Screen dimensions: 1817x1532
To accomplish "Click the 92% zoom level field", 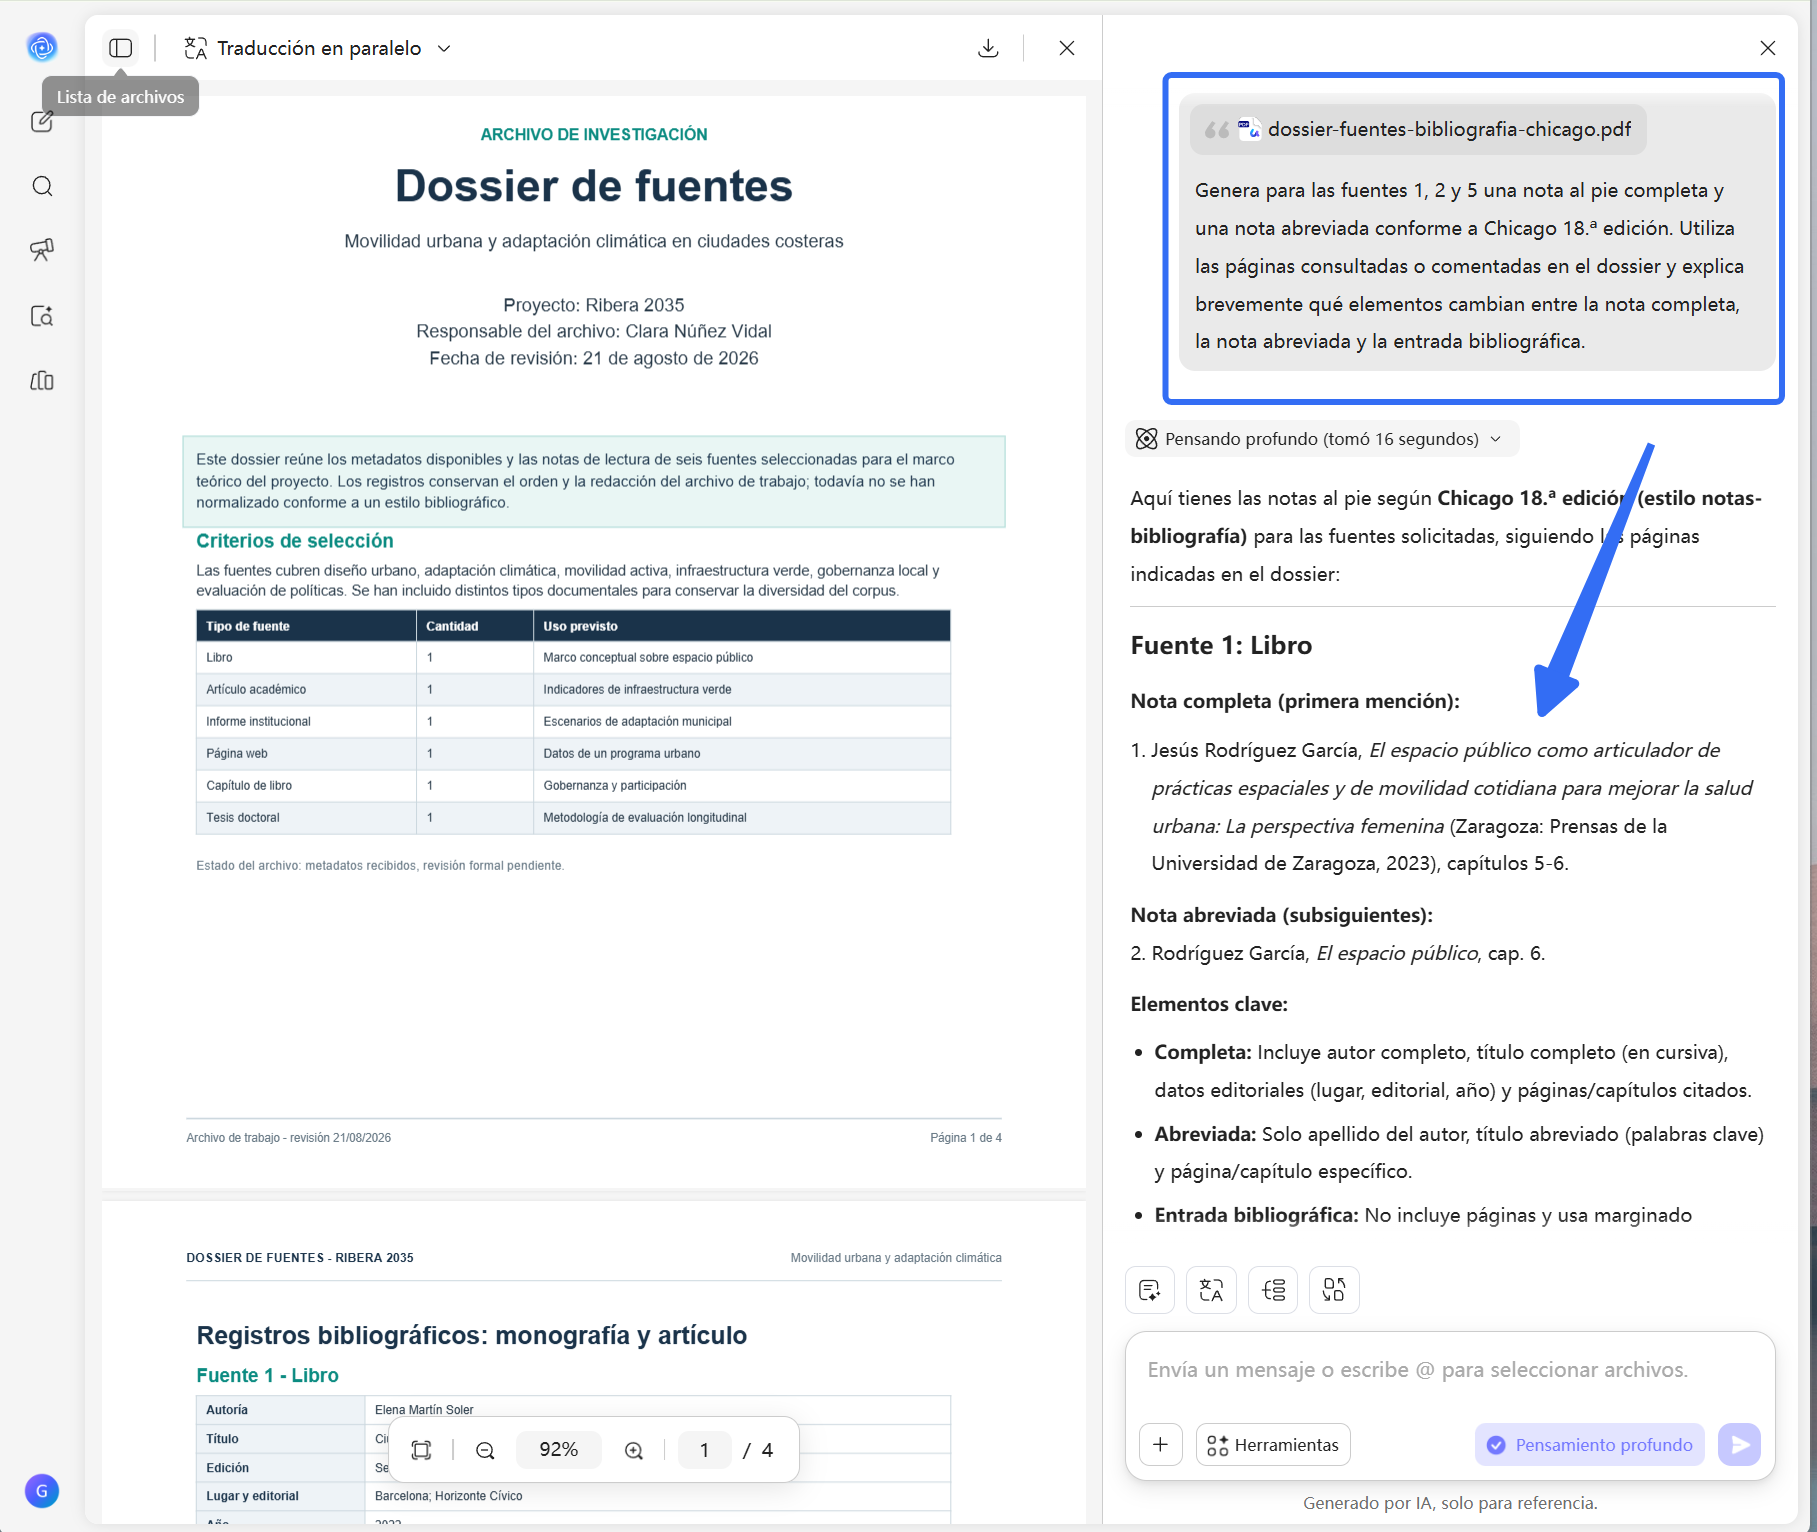I will point(559,1450).
